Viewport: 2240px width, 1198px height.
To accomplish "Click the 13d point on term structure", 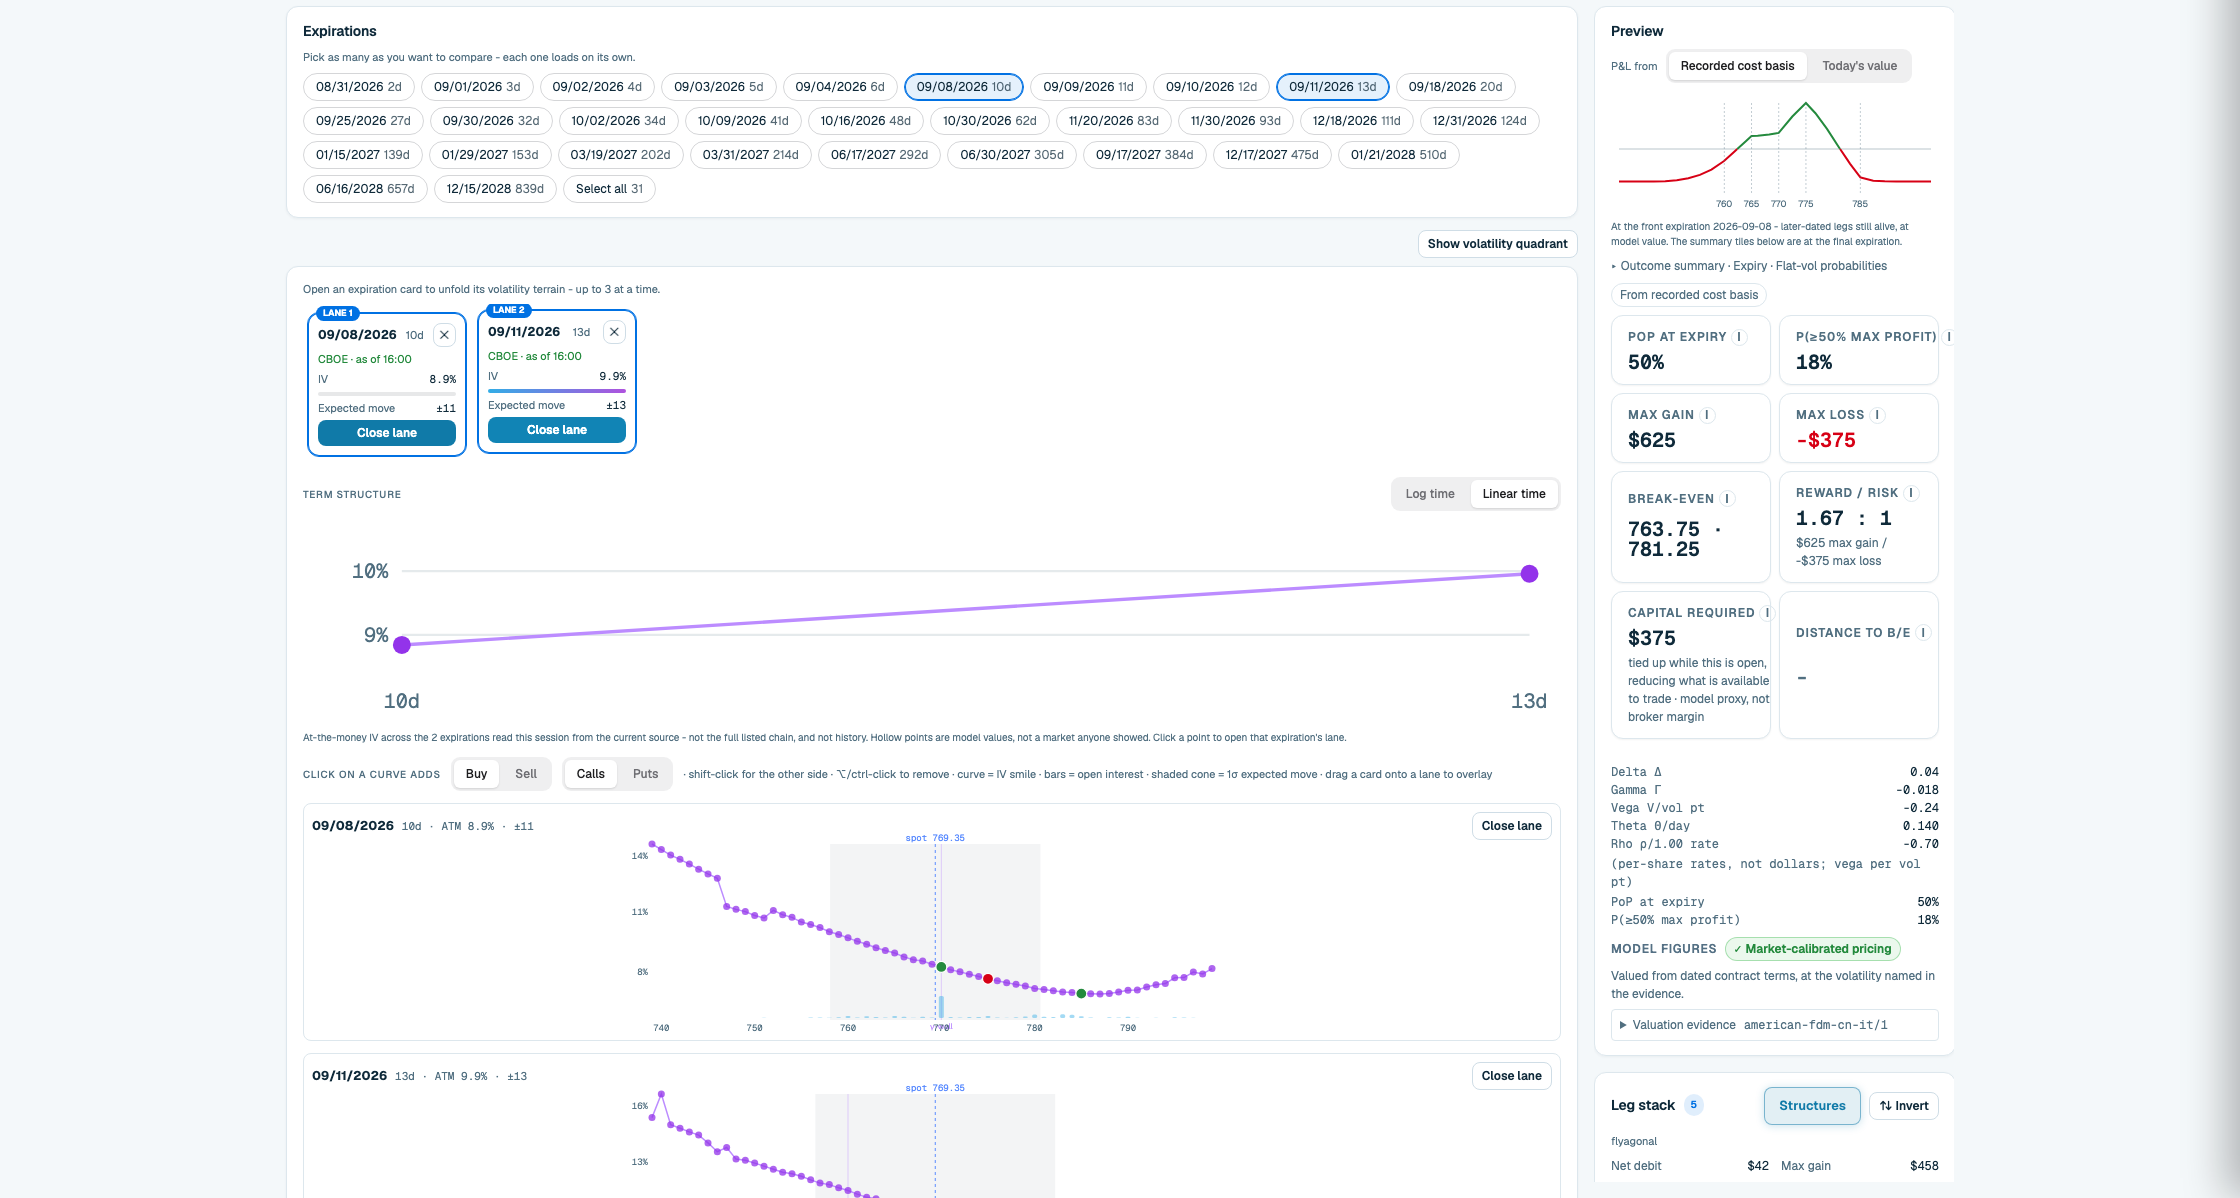I will pos(1529,574).
